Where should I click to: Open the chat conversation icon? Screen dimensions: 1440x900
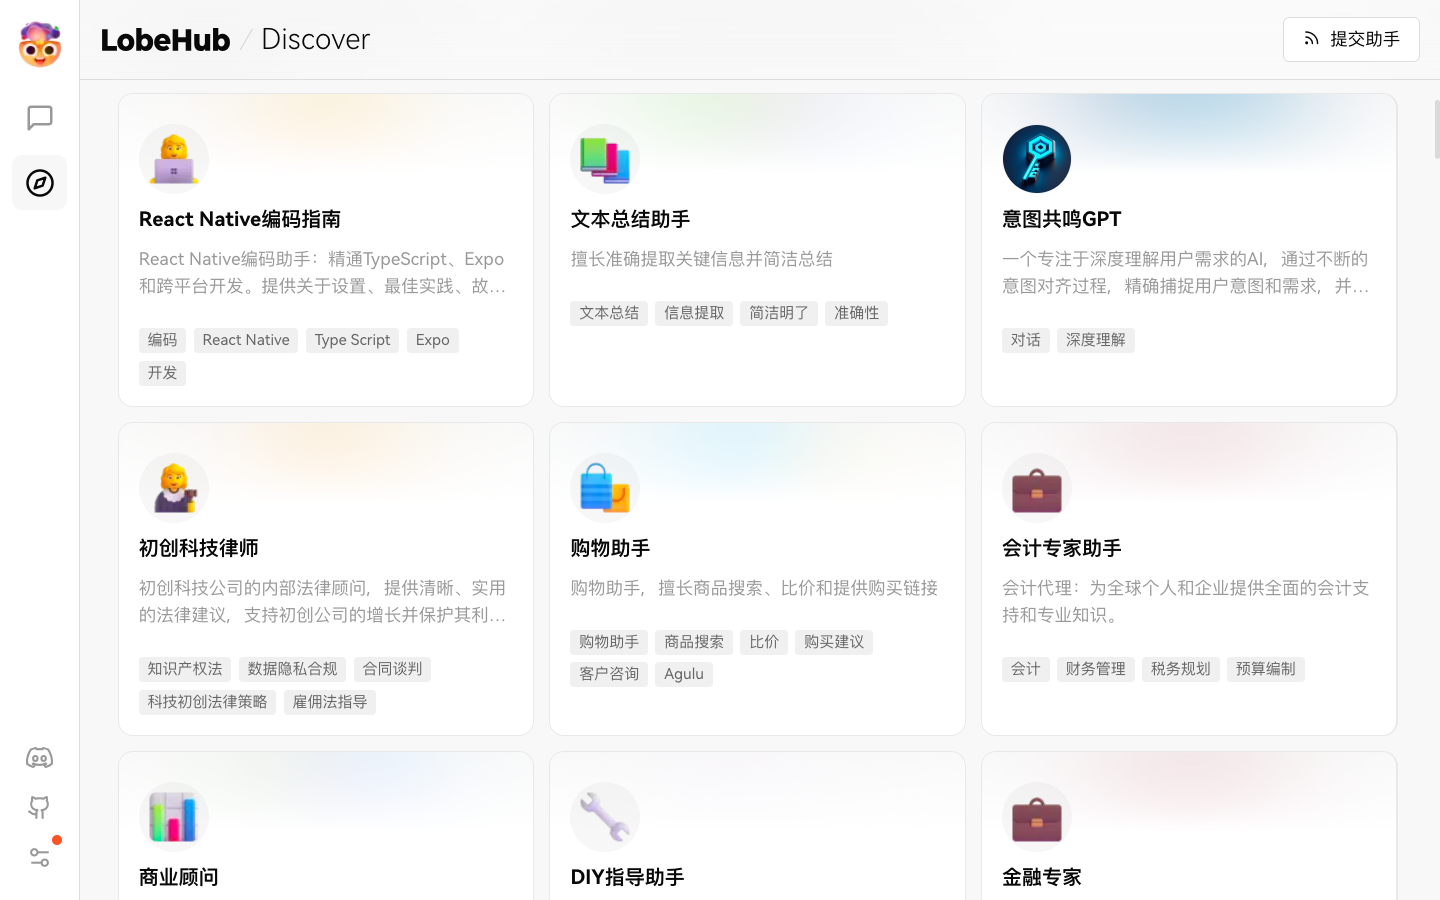40,118
